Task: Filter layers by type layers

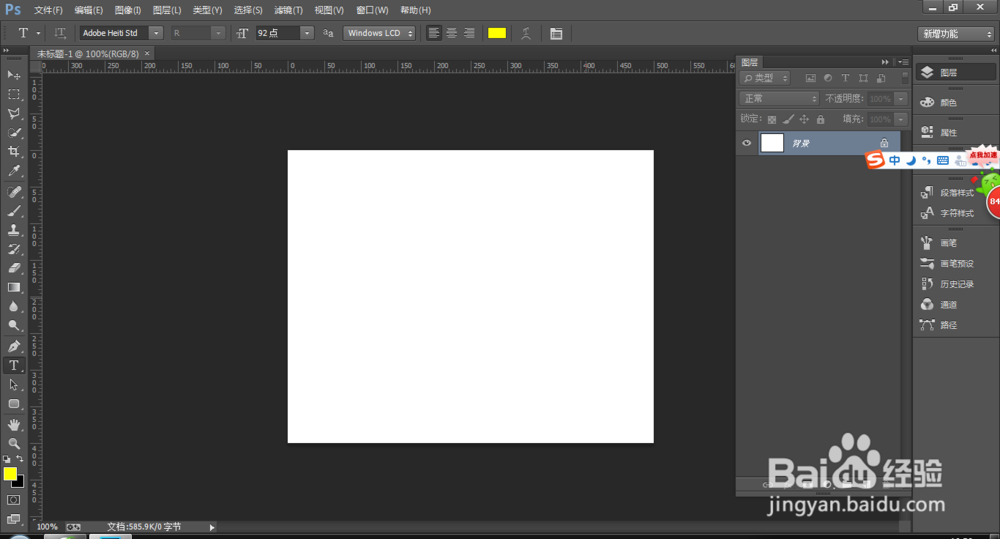Action: coord(845,78)
